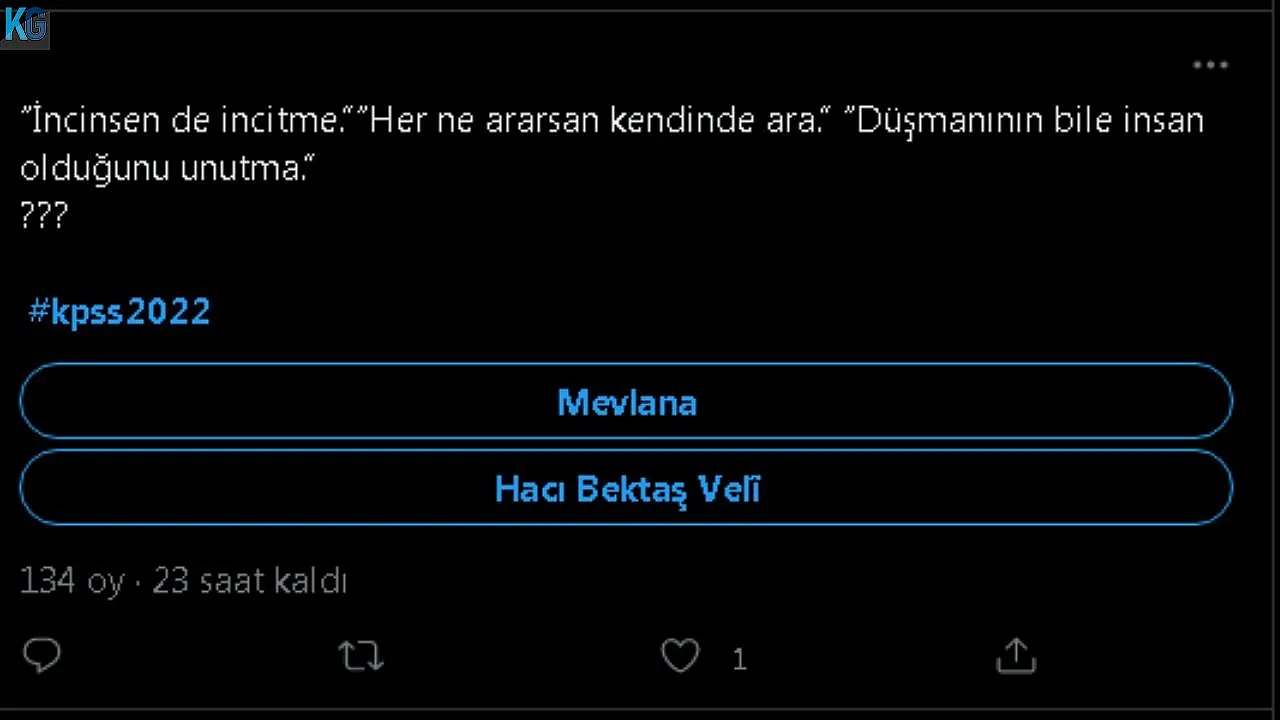Viewport: 1280px width, 720px height.
Task: Open the #kpss2022 hashtag link
Action: pyautogui.click(x=120, y=312)
